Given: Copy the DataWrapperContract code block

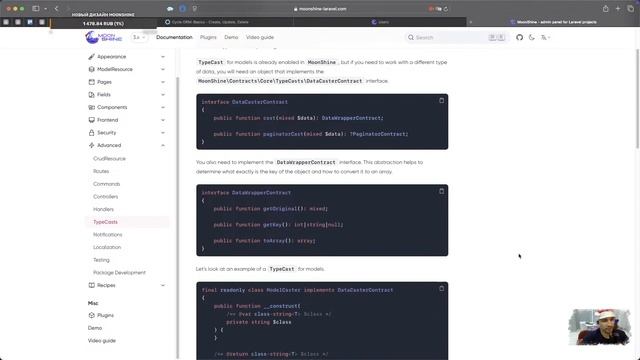Looking at the screenshot, I should tap(441, 191).
